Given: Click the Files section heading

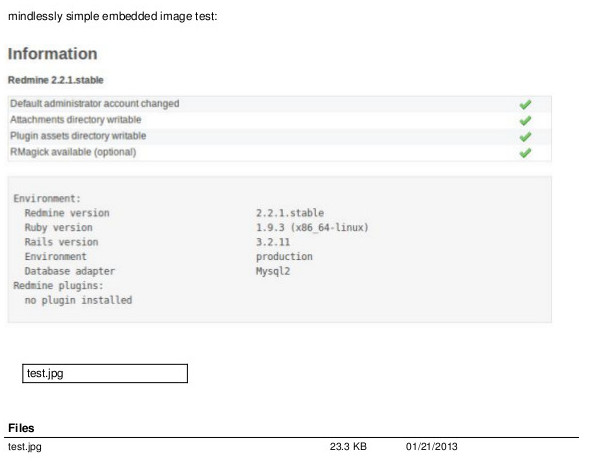Looking at the screenshot, I should click(x=21, y=428).
